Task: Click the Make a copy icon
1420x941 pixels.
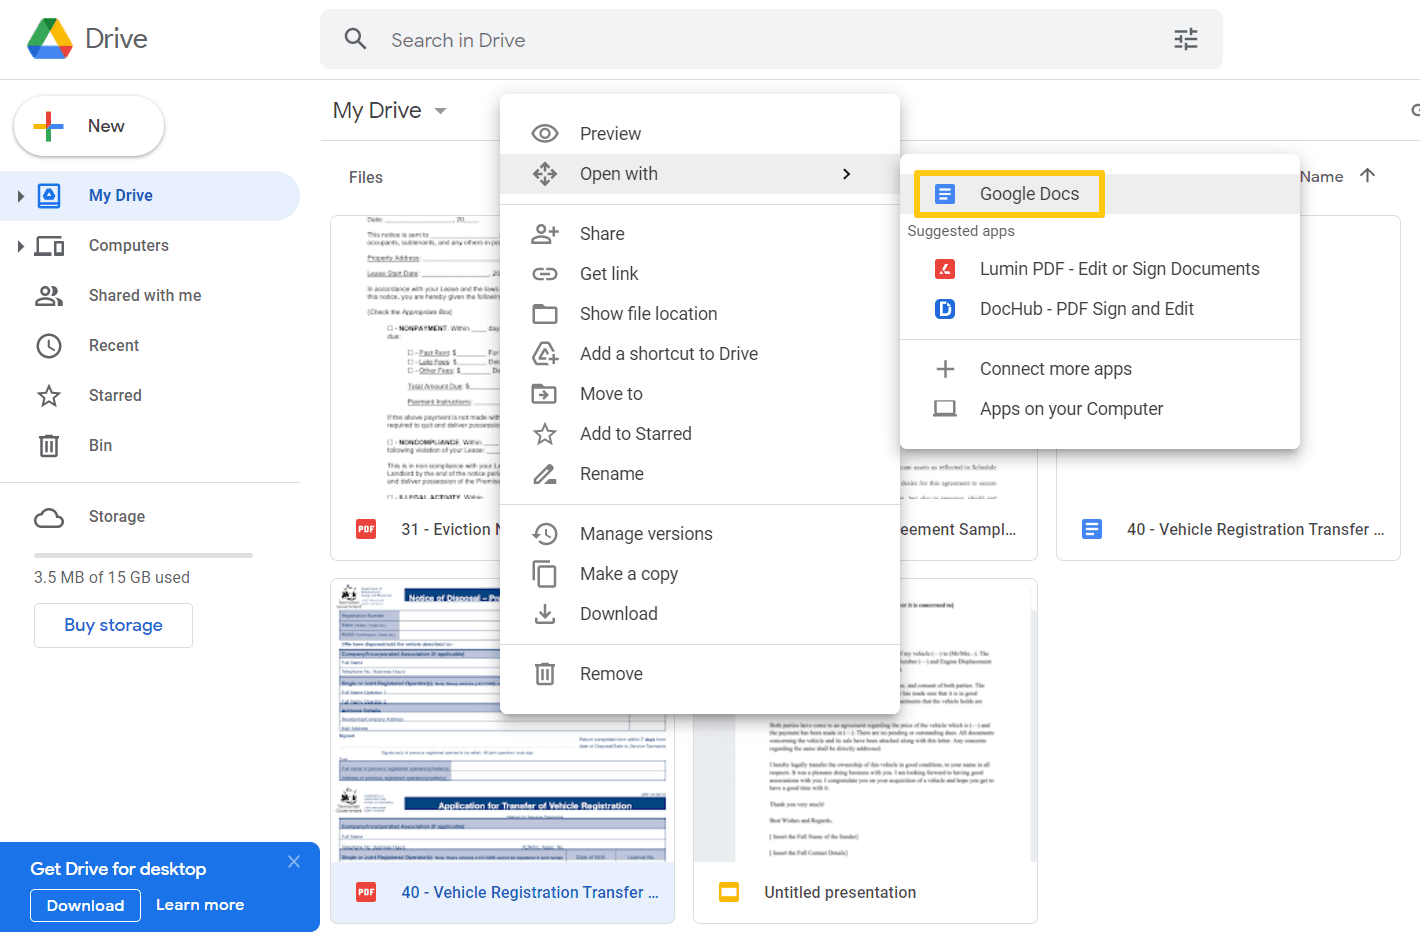Action: coord(545,574)
